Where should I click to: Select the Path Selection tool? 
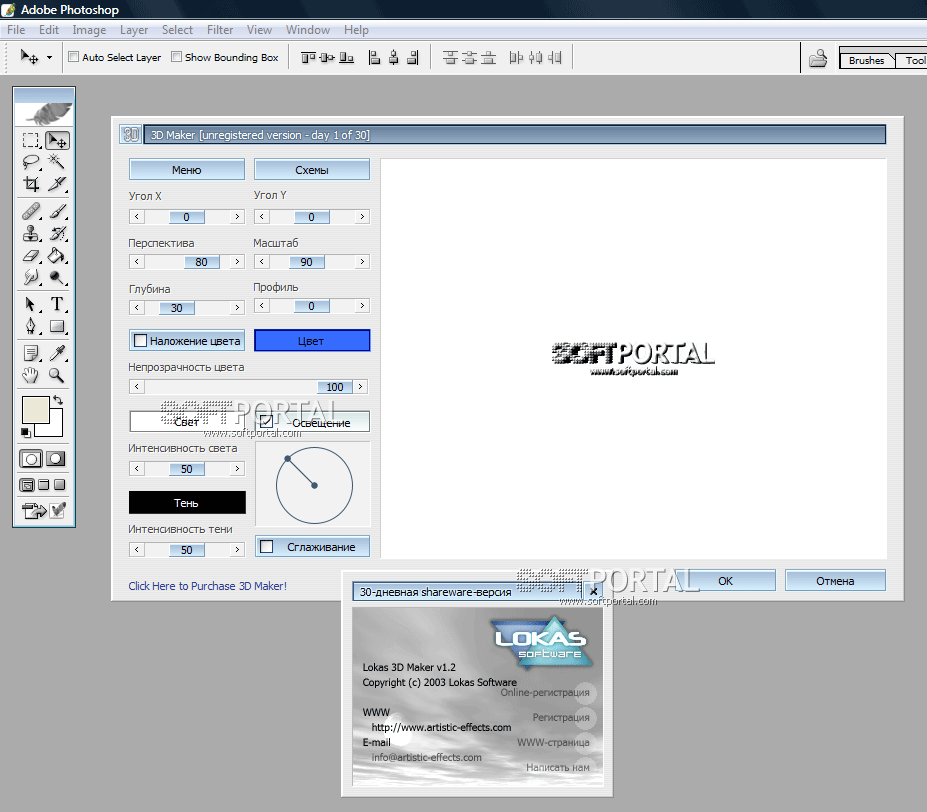click(x=31, y=304)
